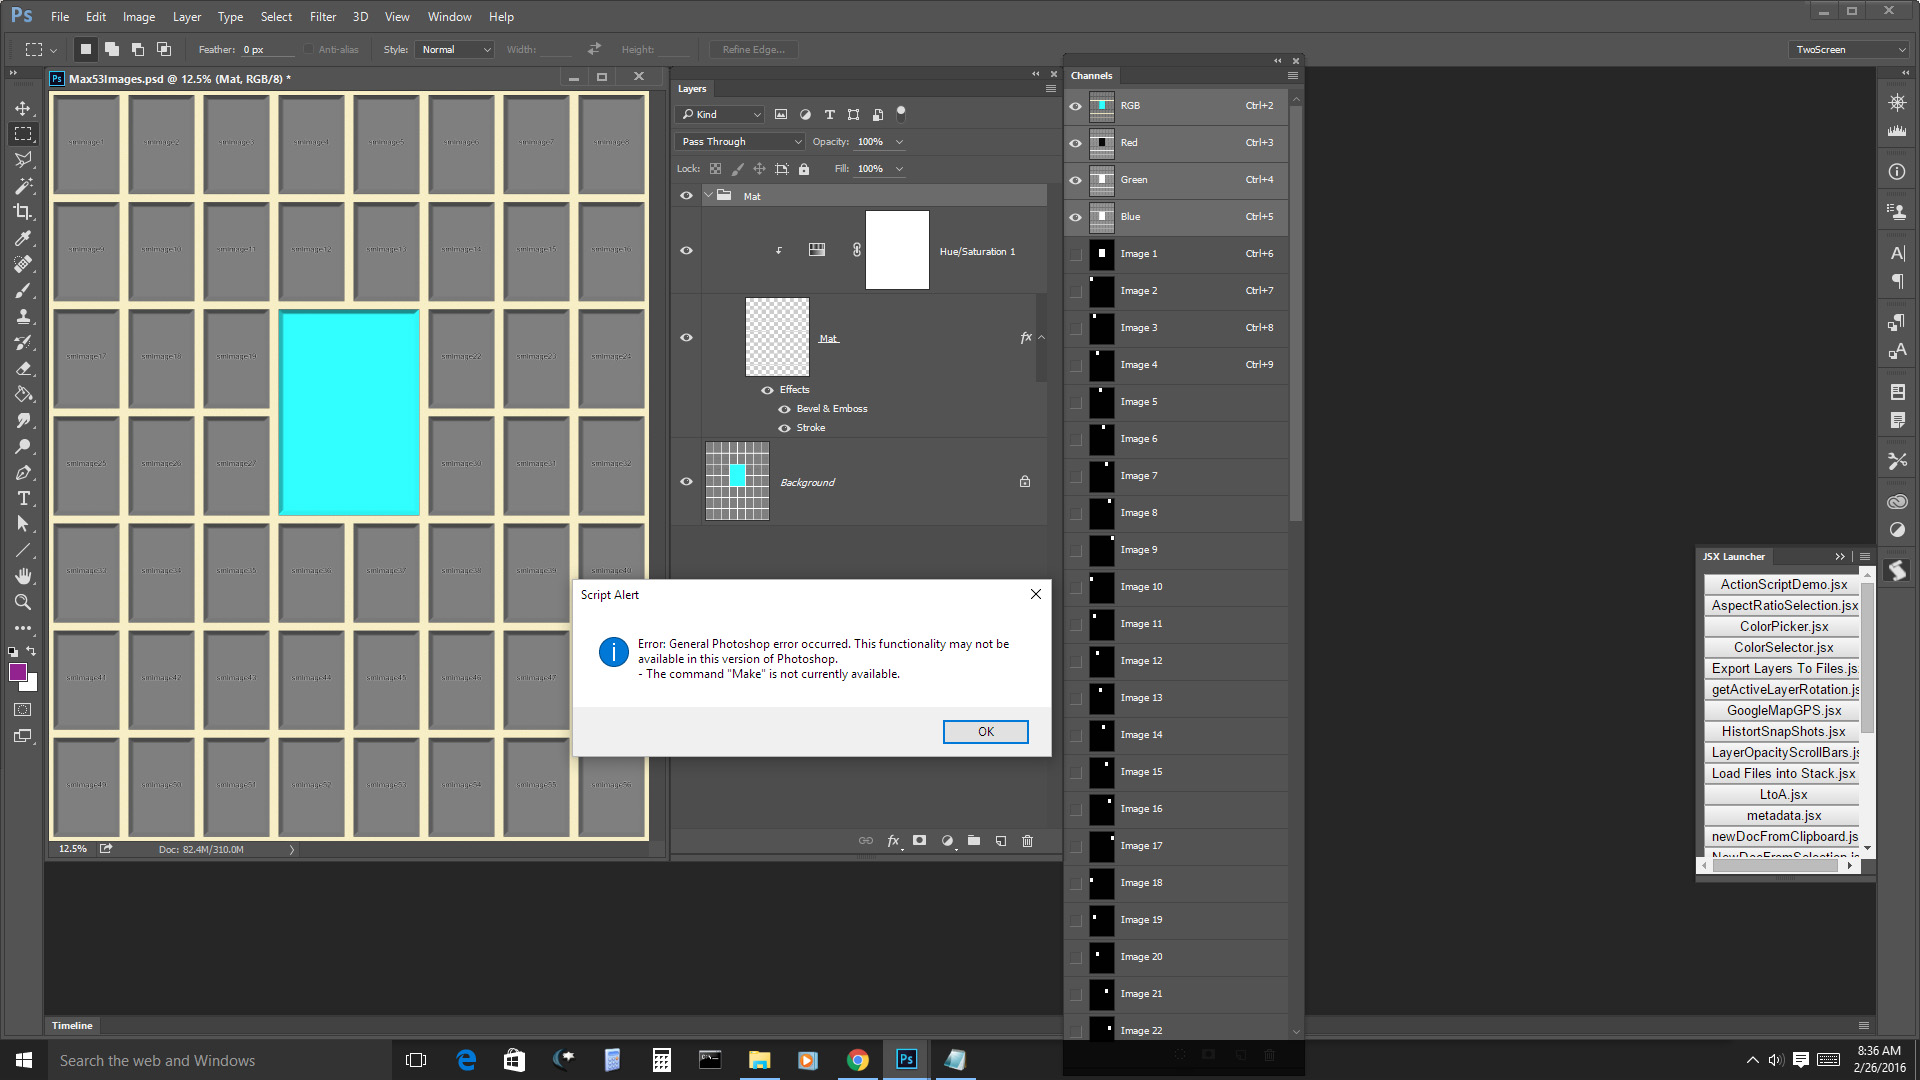
Task: Choose the Eyedropper tool
Action: [x=25, y=238]
